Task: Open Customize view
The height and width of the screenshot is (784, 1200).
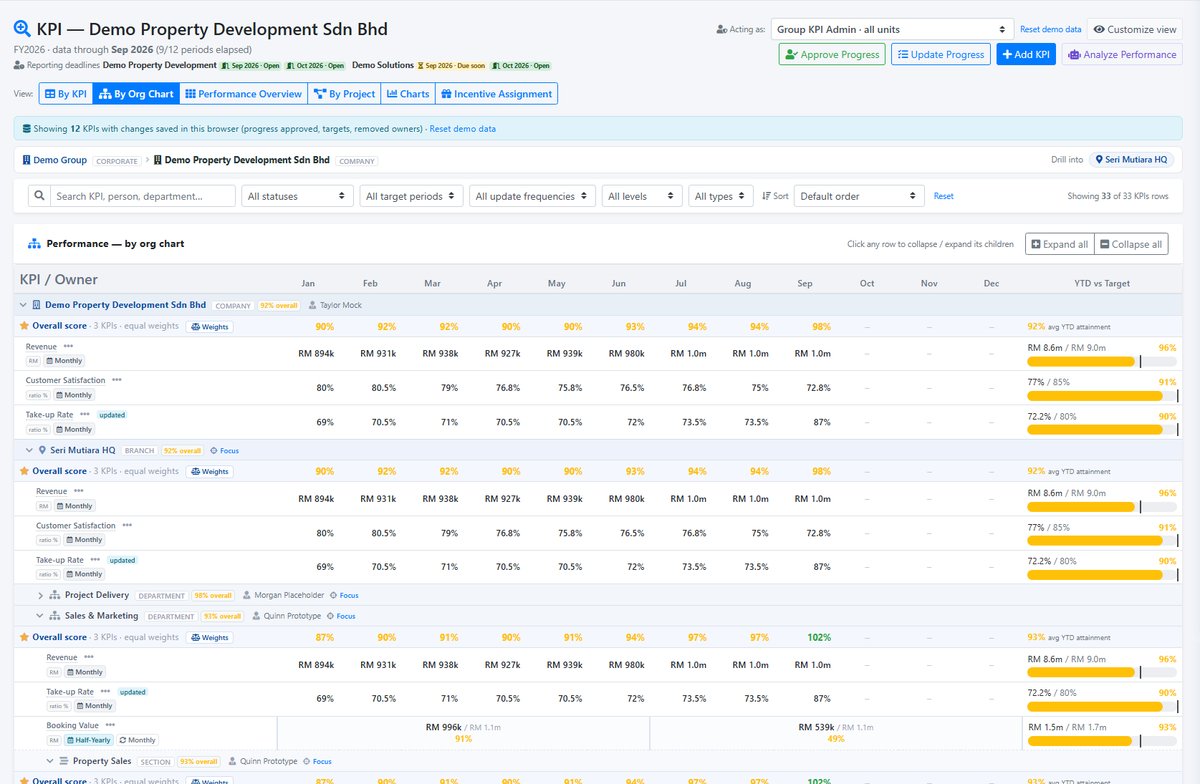Action: point(1135,30)
